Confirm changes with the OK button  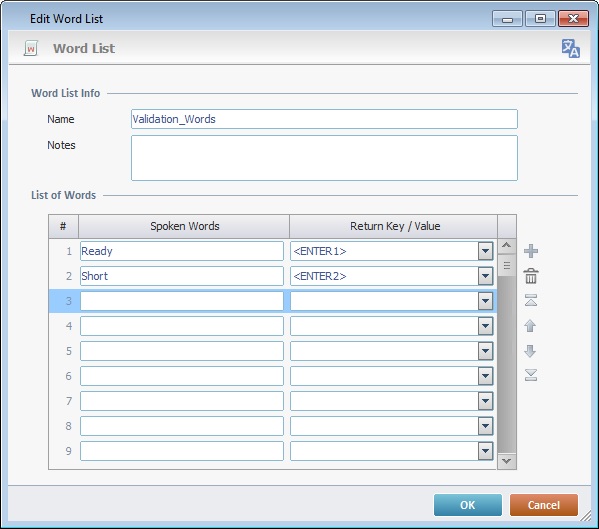(468, 505)
